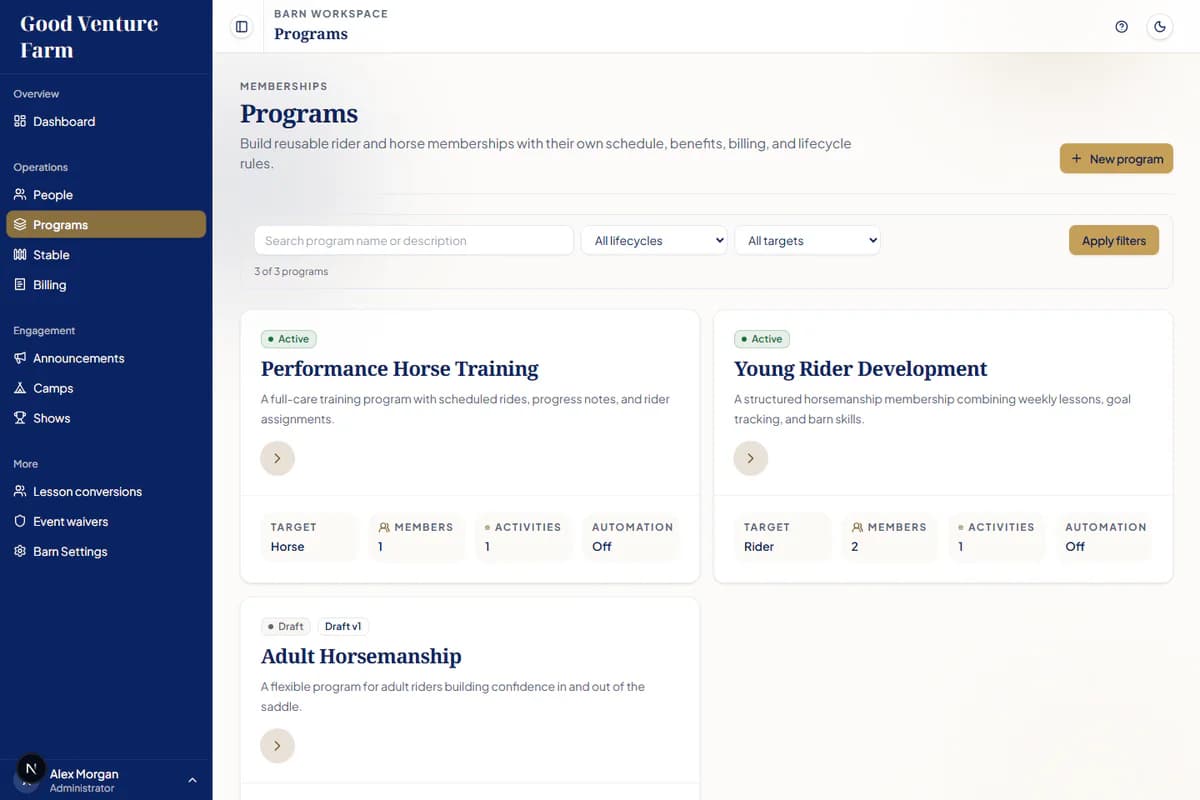Screen dimensions: 1200x800
Task: Click the New program button
Action: [1116, 158]
